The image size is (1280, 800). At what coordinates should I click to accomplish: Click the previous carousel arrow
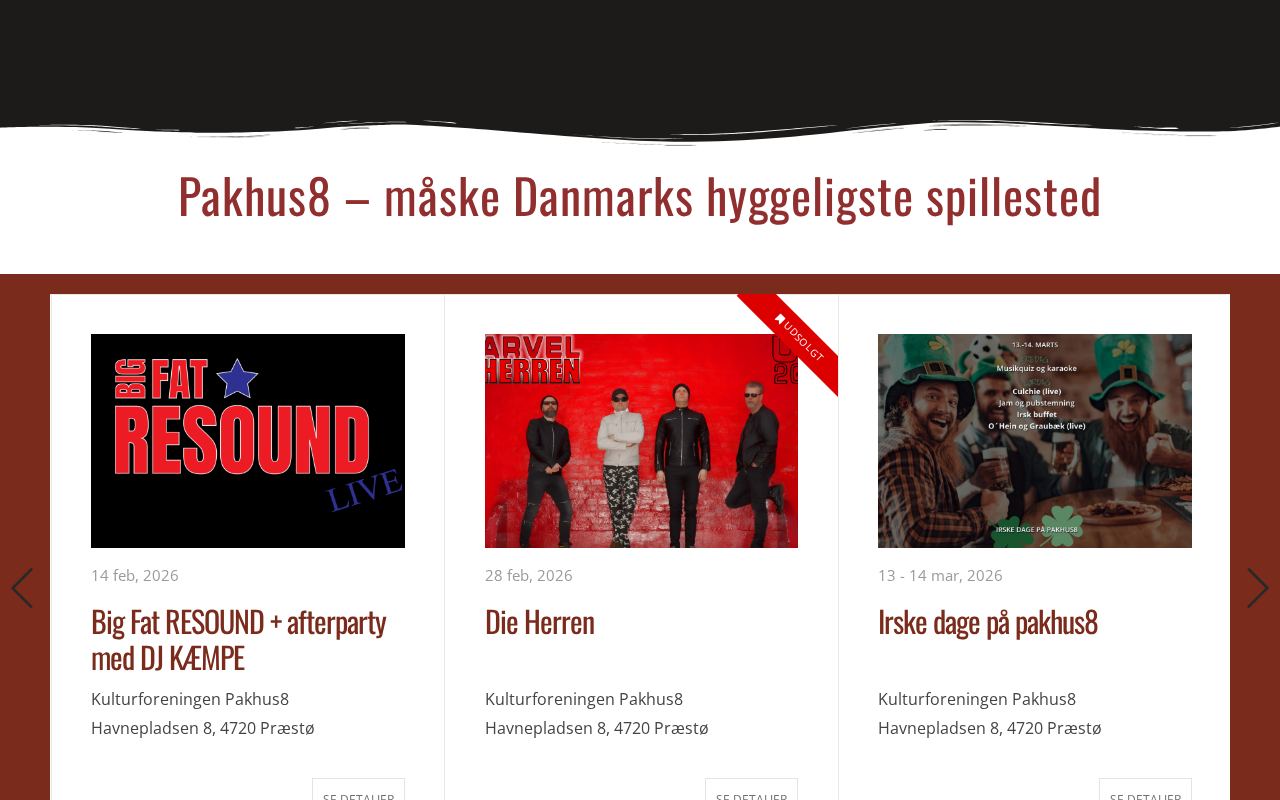tap(22, 588)
